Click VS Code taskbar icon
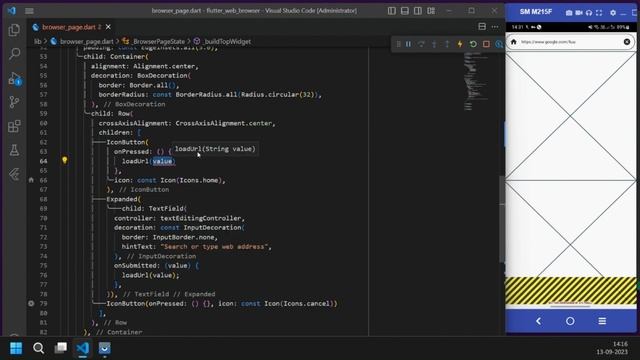The width and height of the screenshot is (640, 360). (82, 348)
